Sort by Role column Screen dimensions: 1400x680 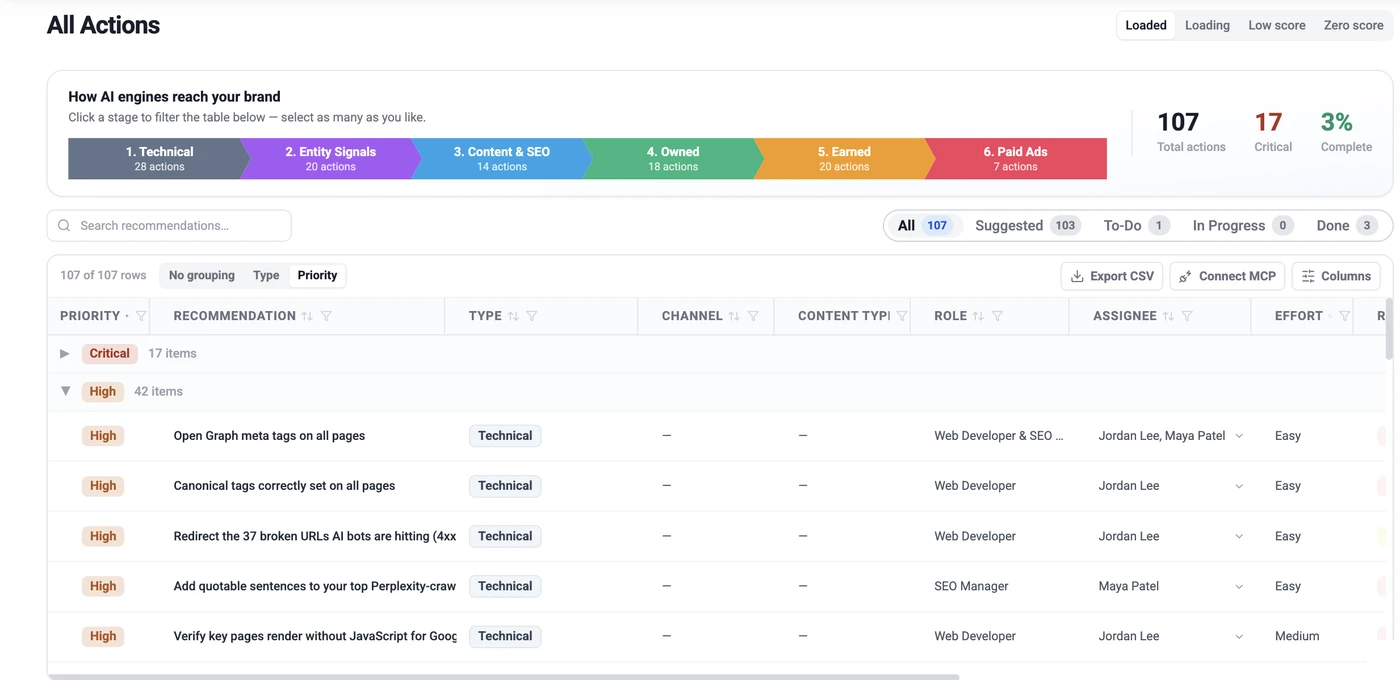click(978, 316)
